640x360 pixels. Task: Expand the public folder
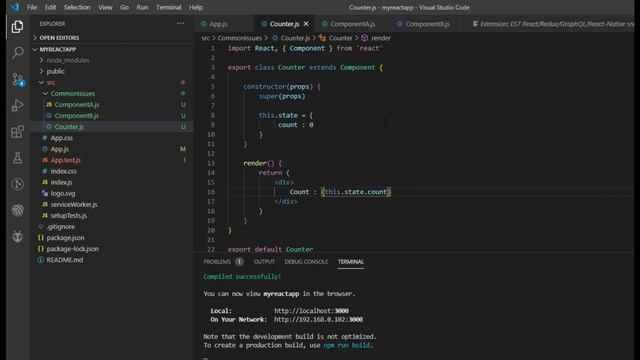tap(111, 71)
